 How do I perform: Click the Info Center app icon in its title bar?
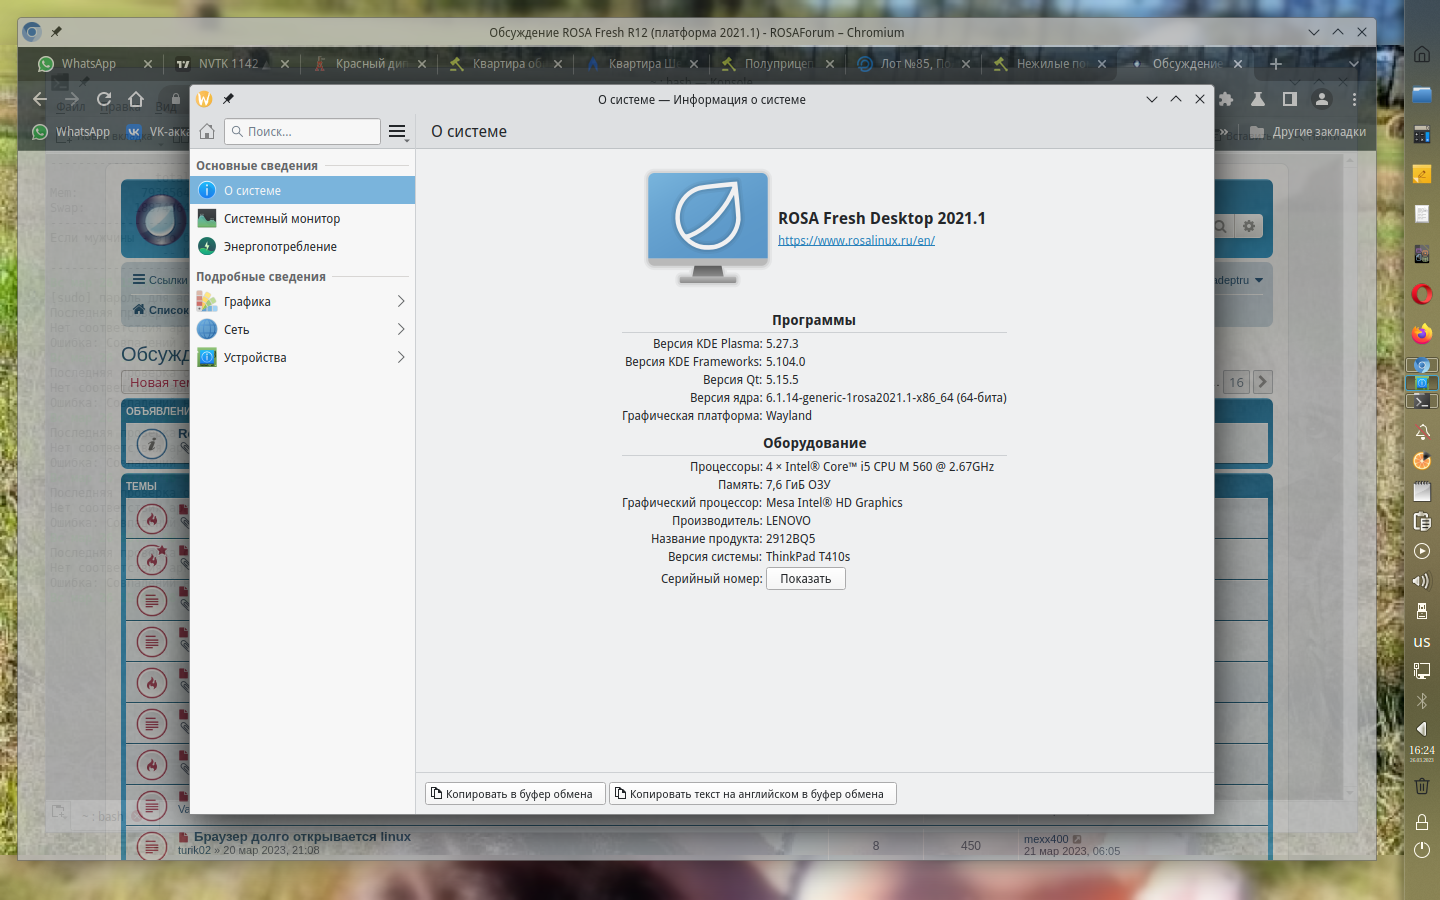(205, 99)
